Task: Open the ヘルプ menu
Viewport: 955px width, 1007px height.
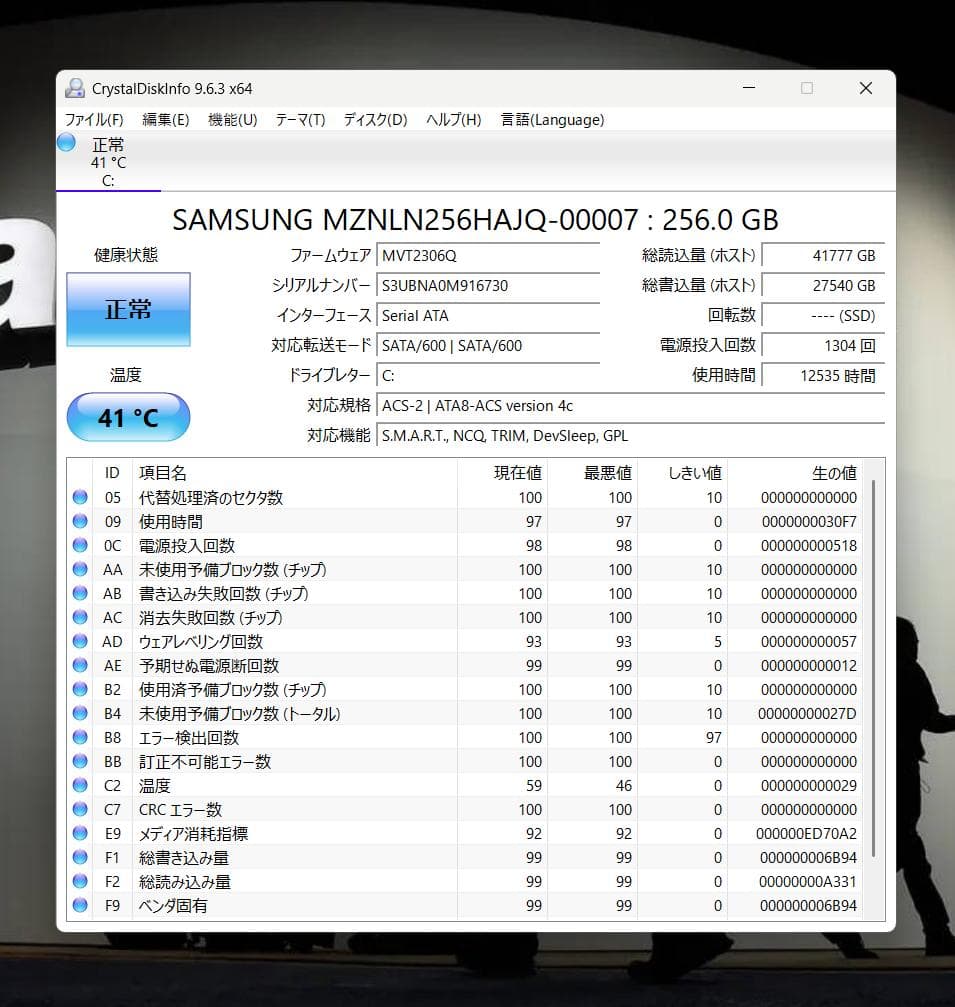Action: click(453, 120)
